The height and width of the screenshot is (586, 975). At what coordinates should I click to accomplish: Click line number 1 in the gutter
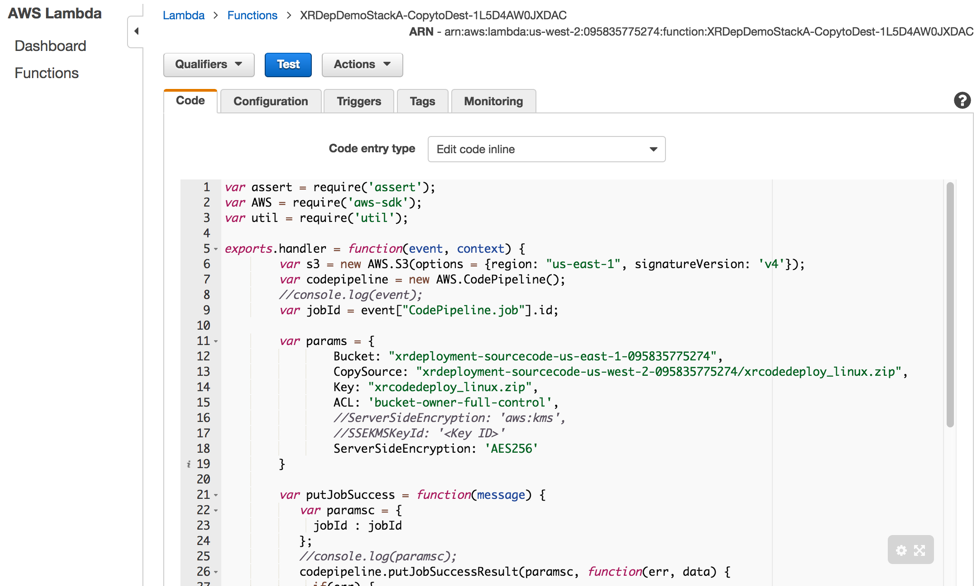coord(206,187)
